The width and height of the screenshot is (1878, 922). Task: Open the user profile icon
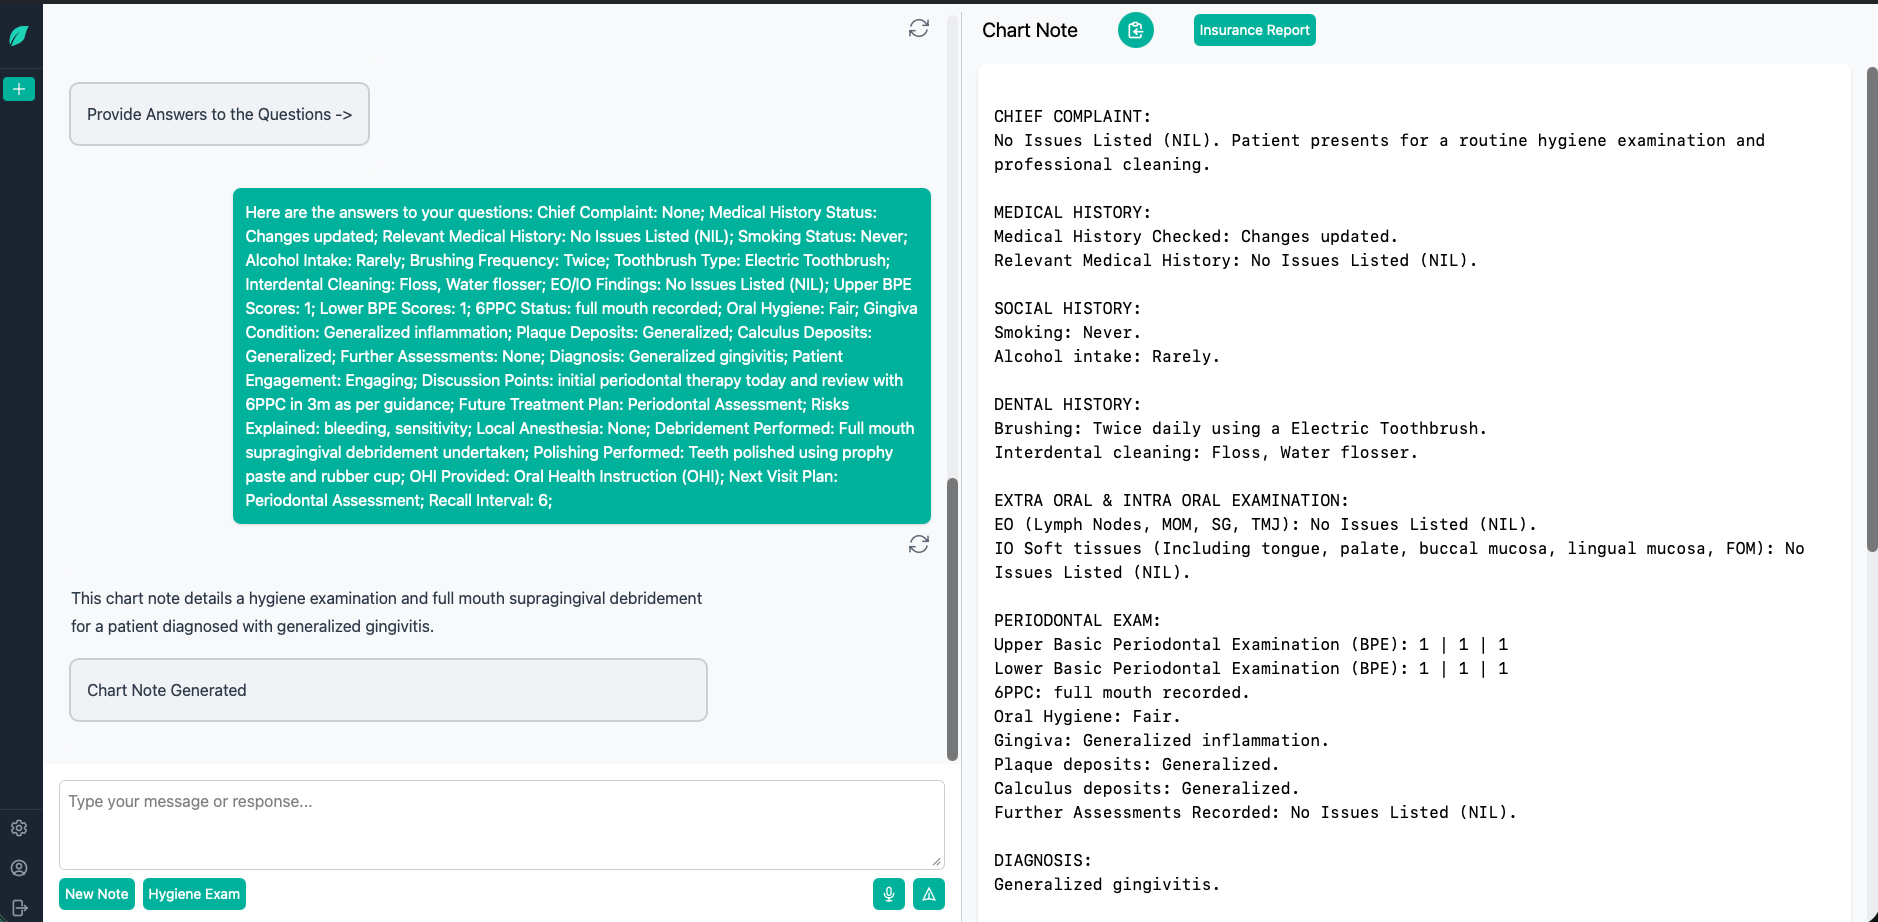tap(19, 868)
